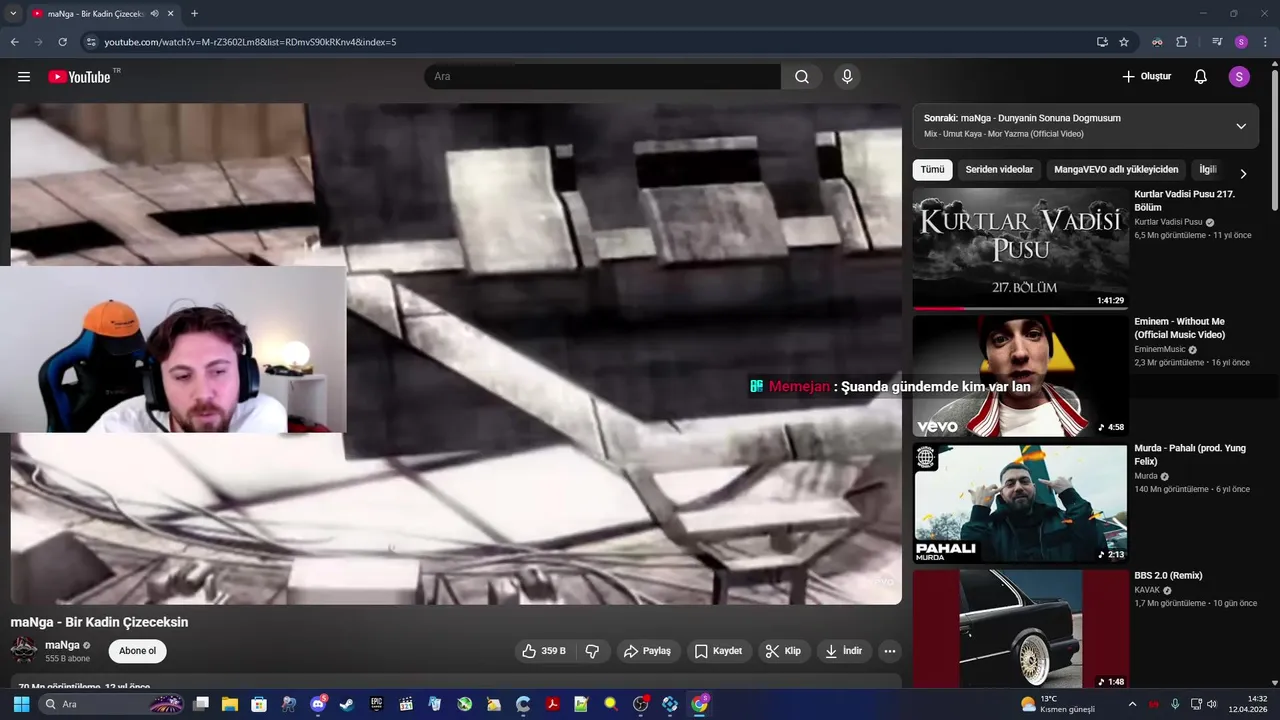This screenshot has height=720, width=1280.
Task: Open more actions for the video
Action: [x=889, y=651]
